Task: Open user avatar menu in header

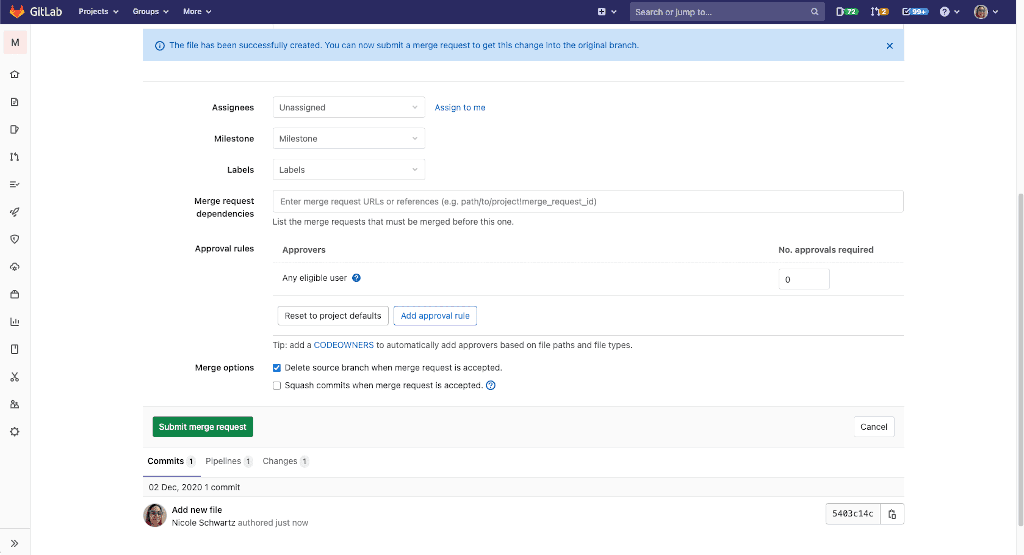Action: 985,12
